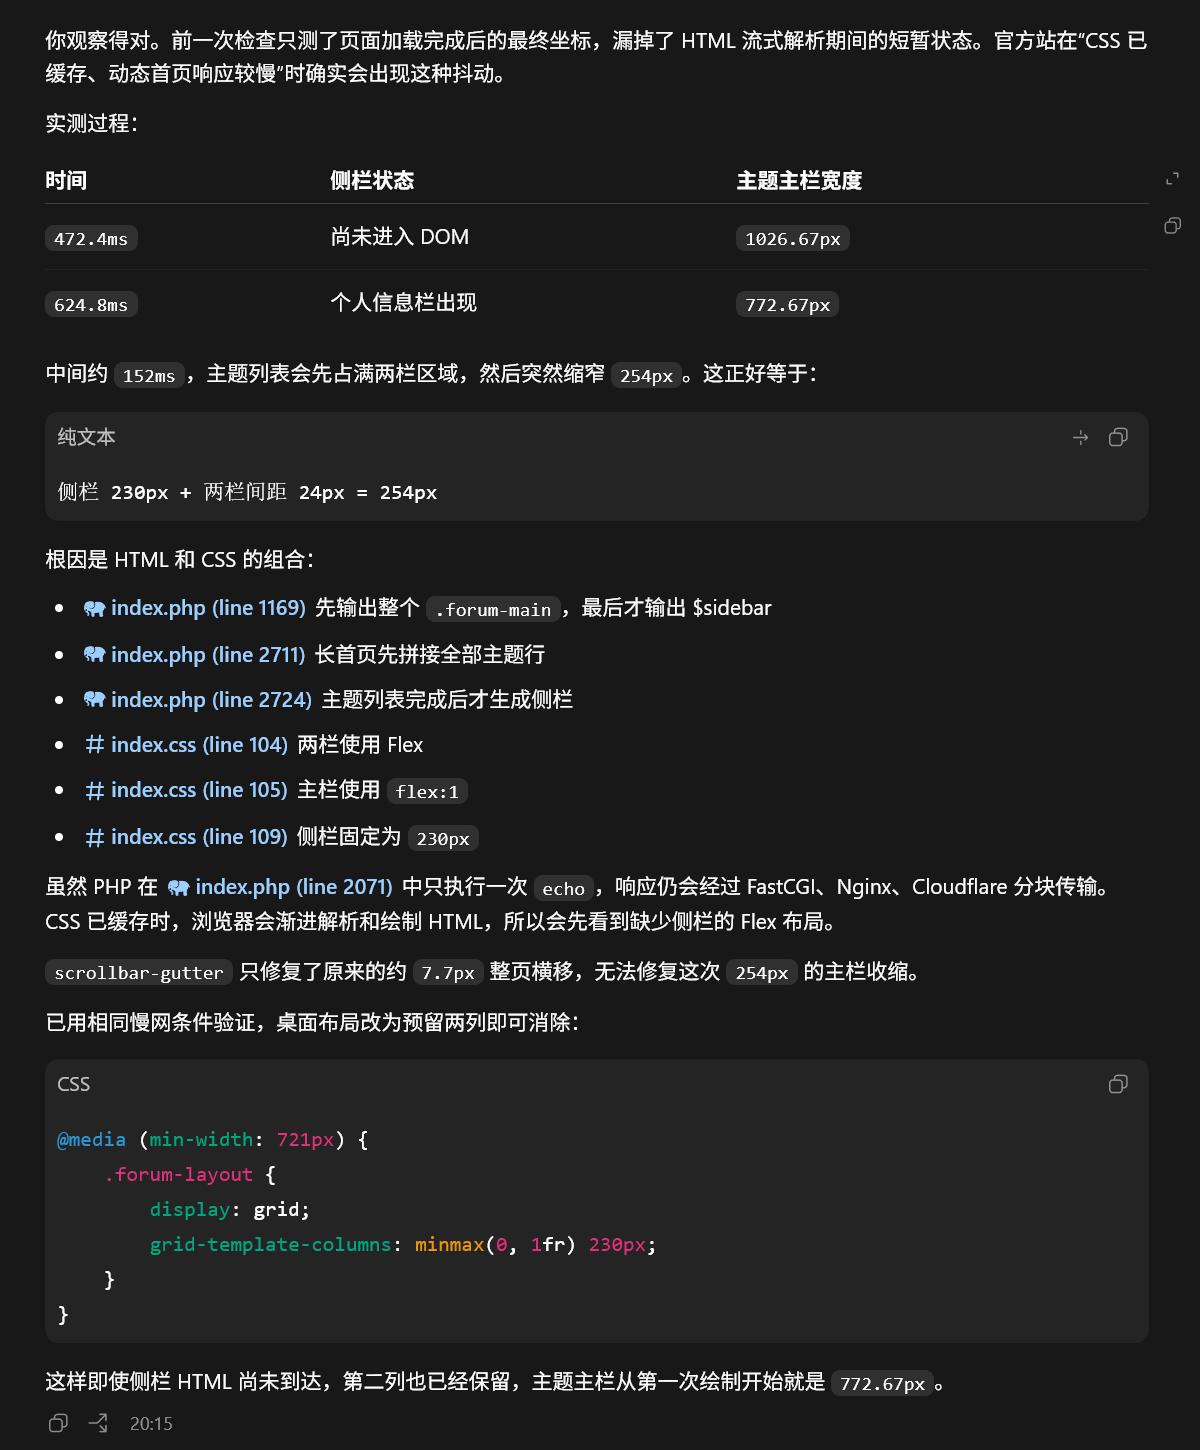Select the echo inline code
The height and width of the screenshot is (1450, 1200).
coord(563,888)
